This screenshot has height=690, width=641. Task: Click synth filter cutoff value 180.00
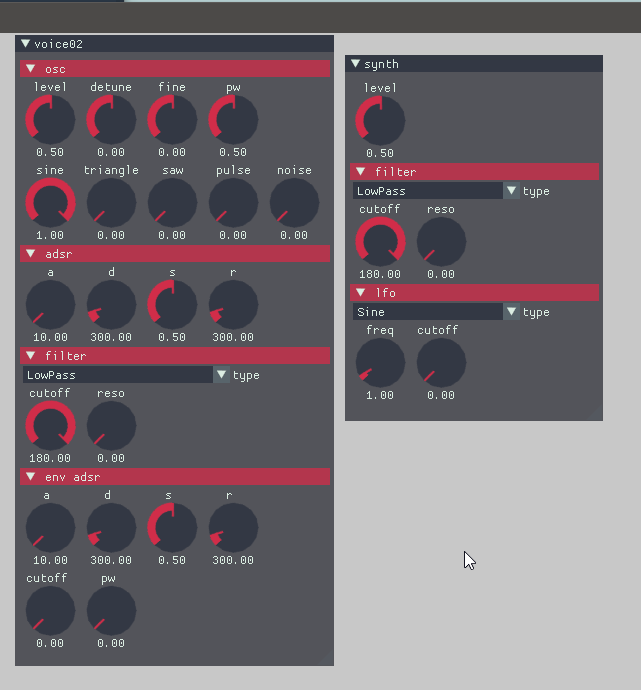380,275
